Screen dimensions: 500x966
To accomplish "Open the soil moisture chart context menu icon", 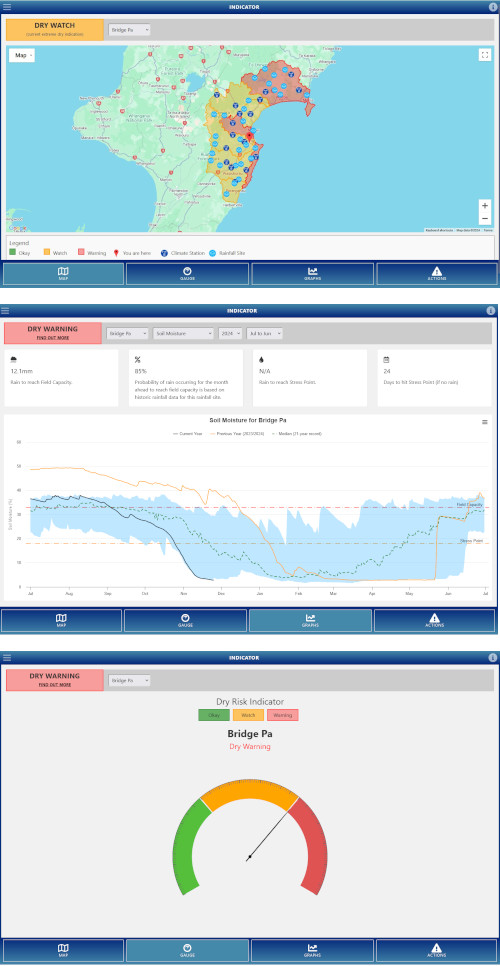I will pos(485,422).
